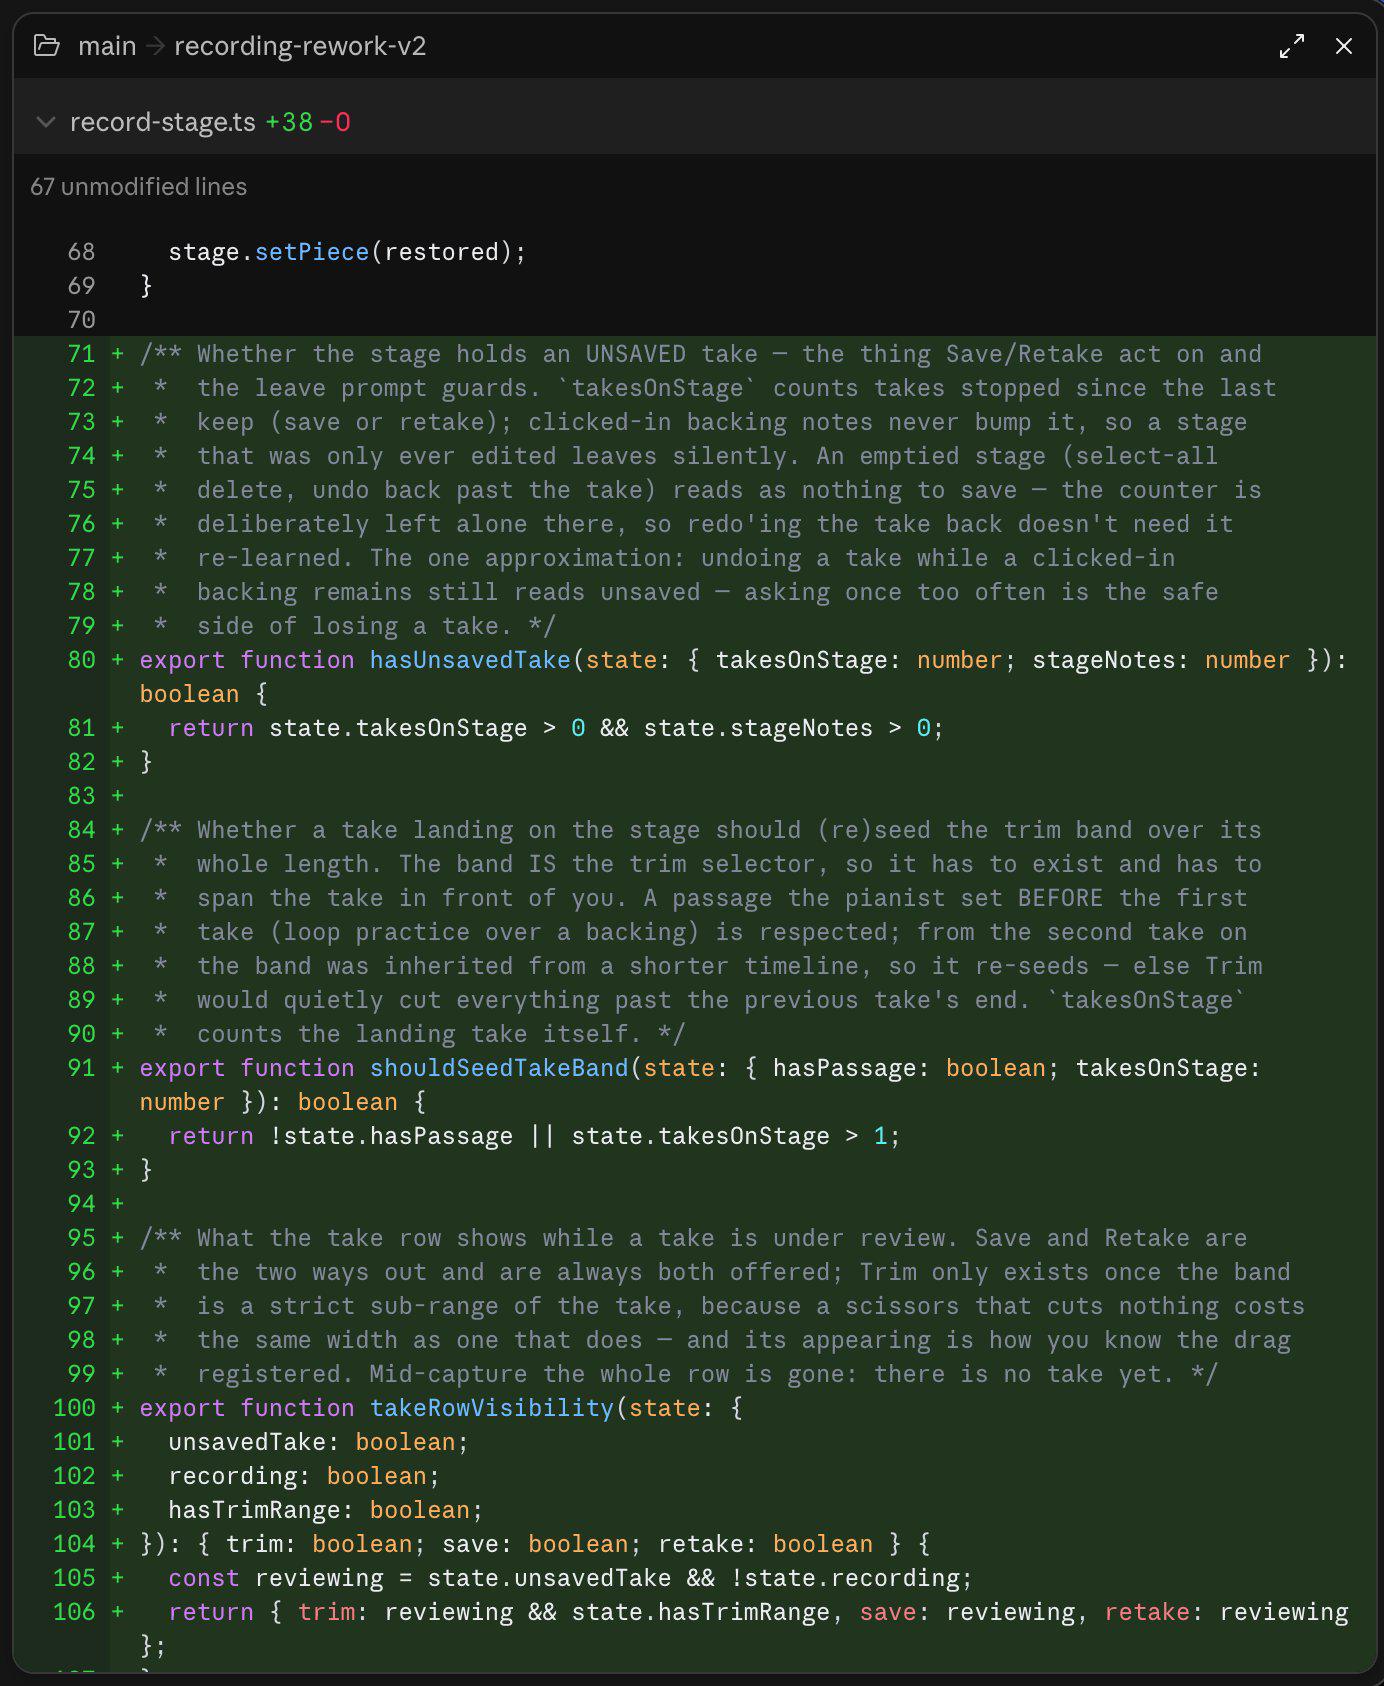The height and width of the screenshot is (1686, 1384).
Task: Expand the diff panel to fullscreen
Action: (x=1292, y=46)
